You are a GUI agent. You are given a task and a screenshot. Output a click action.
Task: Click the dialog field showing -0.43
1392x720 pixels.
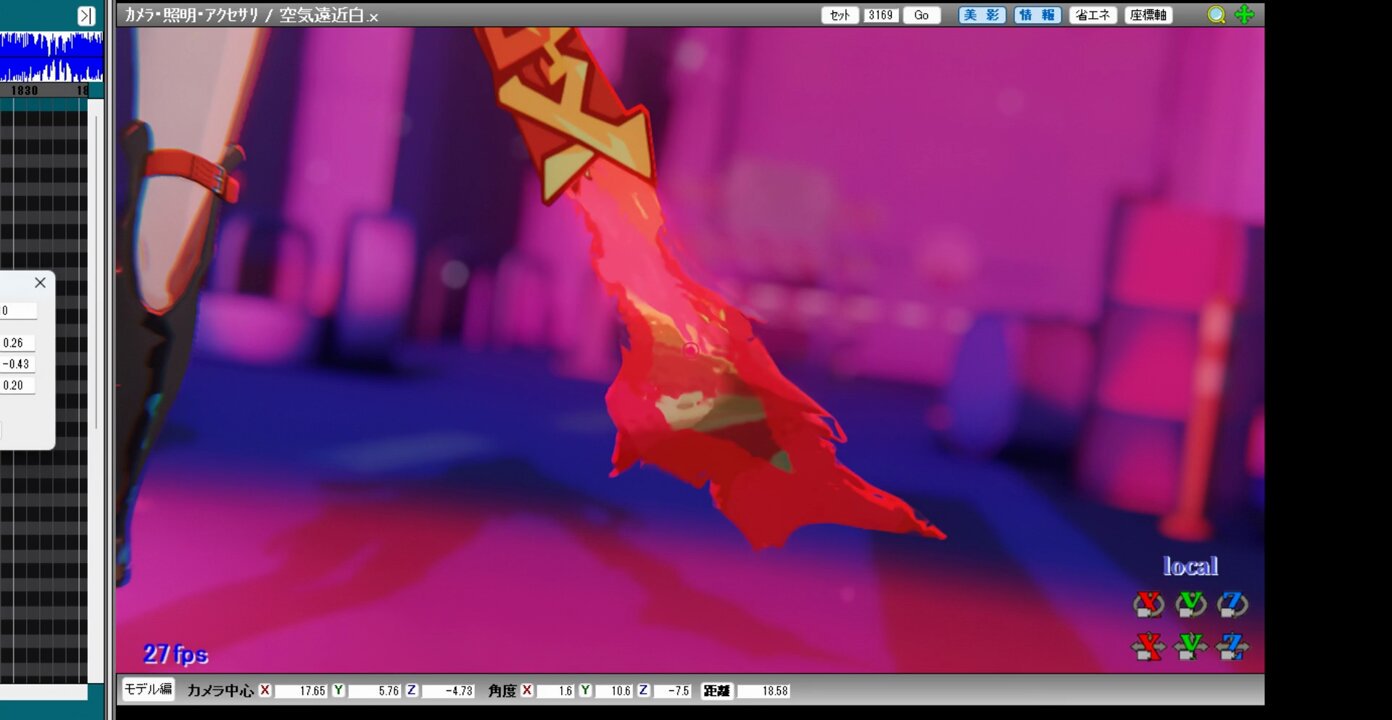point(17,364)
